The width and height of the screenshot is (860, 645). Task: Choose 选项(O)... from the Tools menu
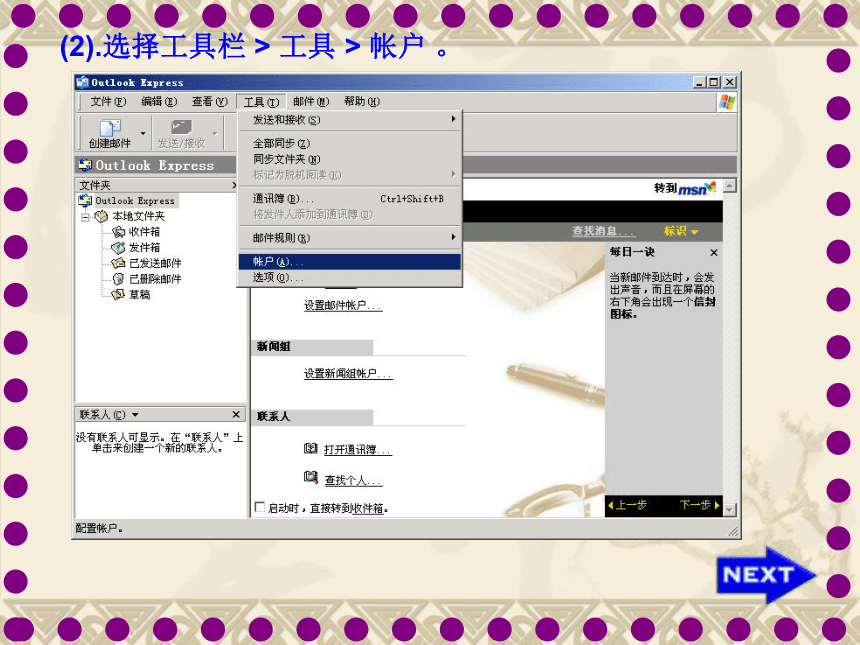(349, 278)
